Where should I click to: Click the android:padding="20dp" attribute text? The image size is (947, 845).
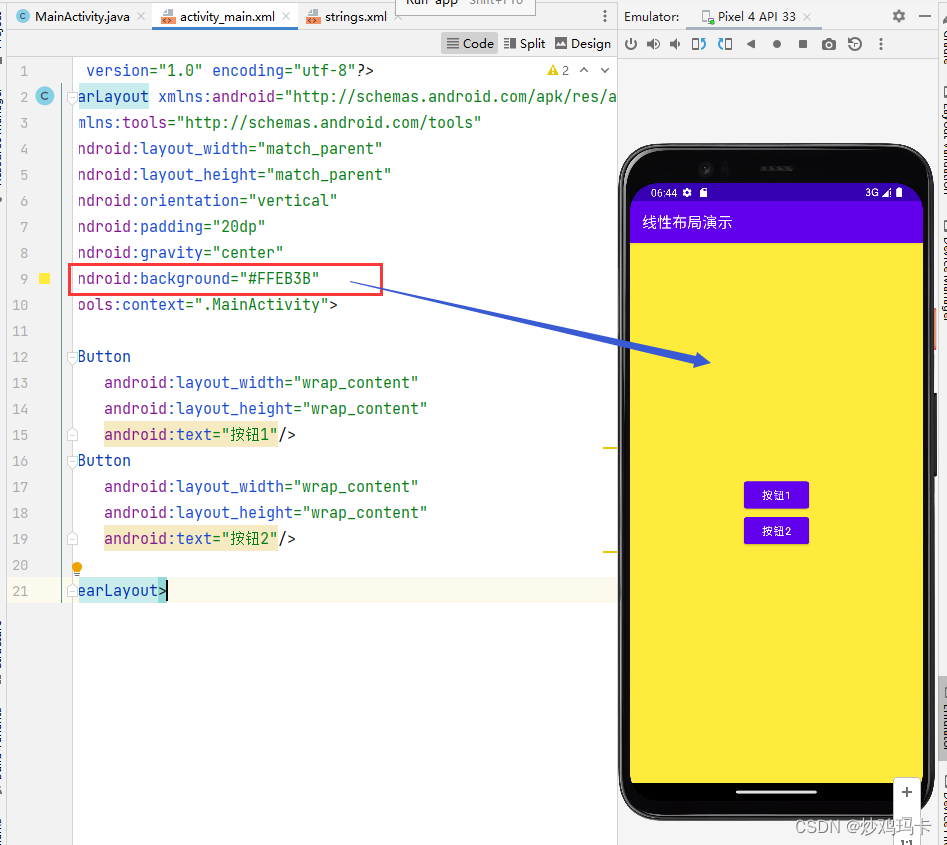pyautogui.click(x=172, y=227)
